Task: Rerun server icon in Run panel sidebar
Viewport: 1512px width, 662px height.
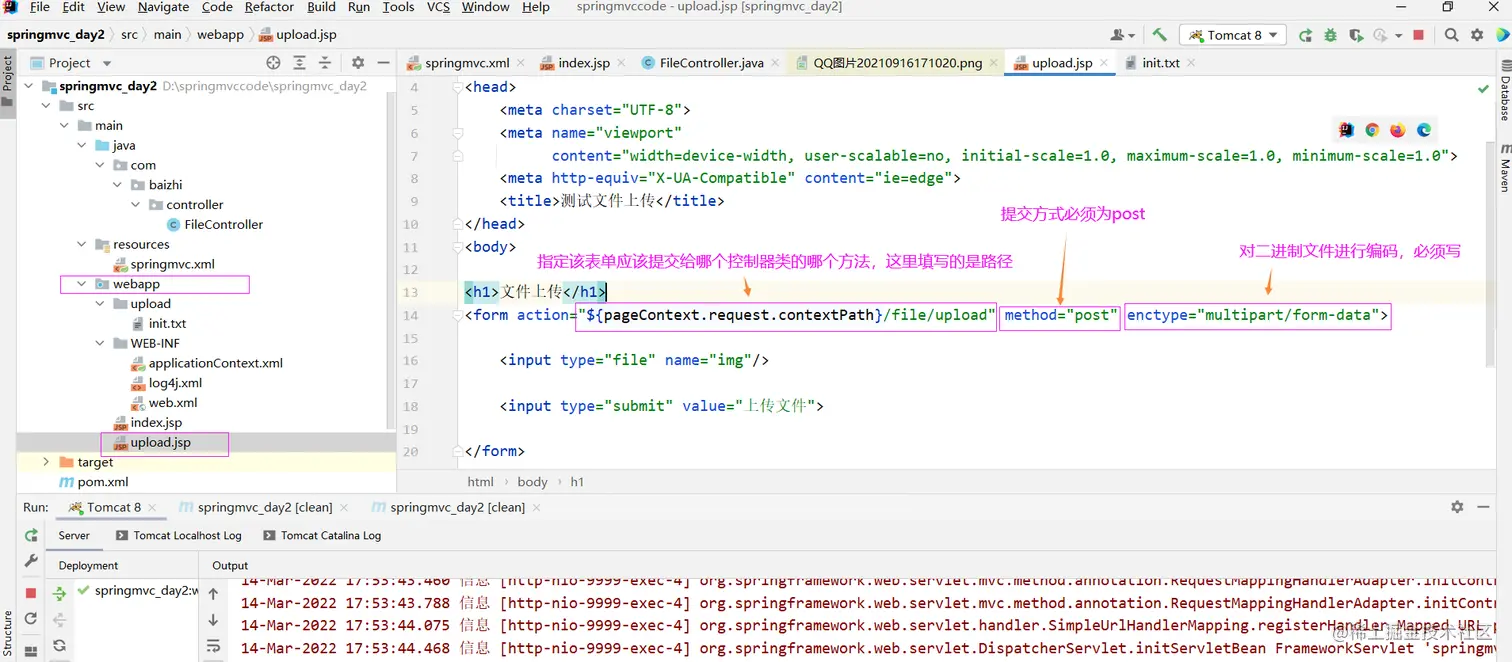Action: tap(31, 536)
